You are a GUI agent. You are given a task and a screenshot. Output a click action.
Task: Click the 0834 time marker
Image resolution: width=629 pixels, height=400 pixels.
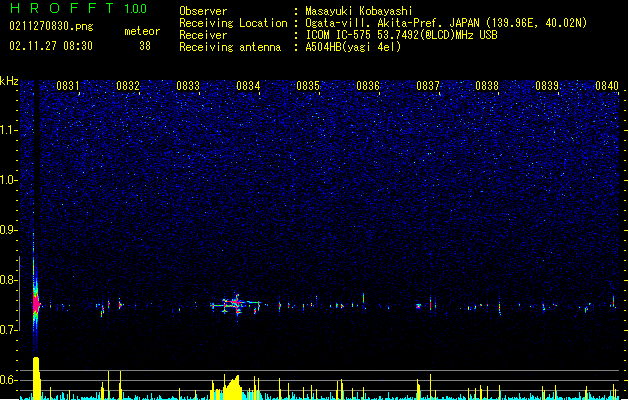248,86
